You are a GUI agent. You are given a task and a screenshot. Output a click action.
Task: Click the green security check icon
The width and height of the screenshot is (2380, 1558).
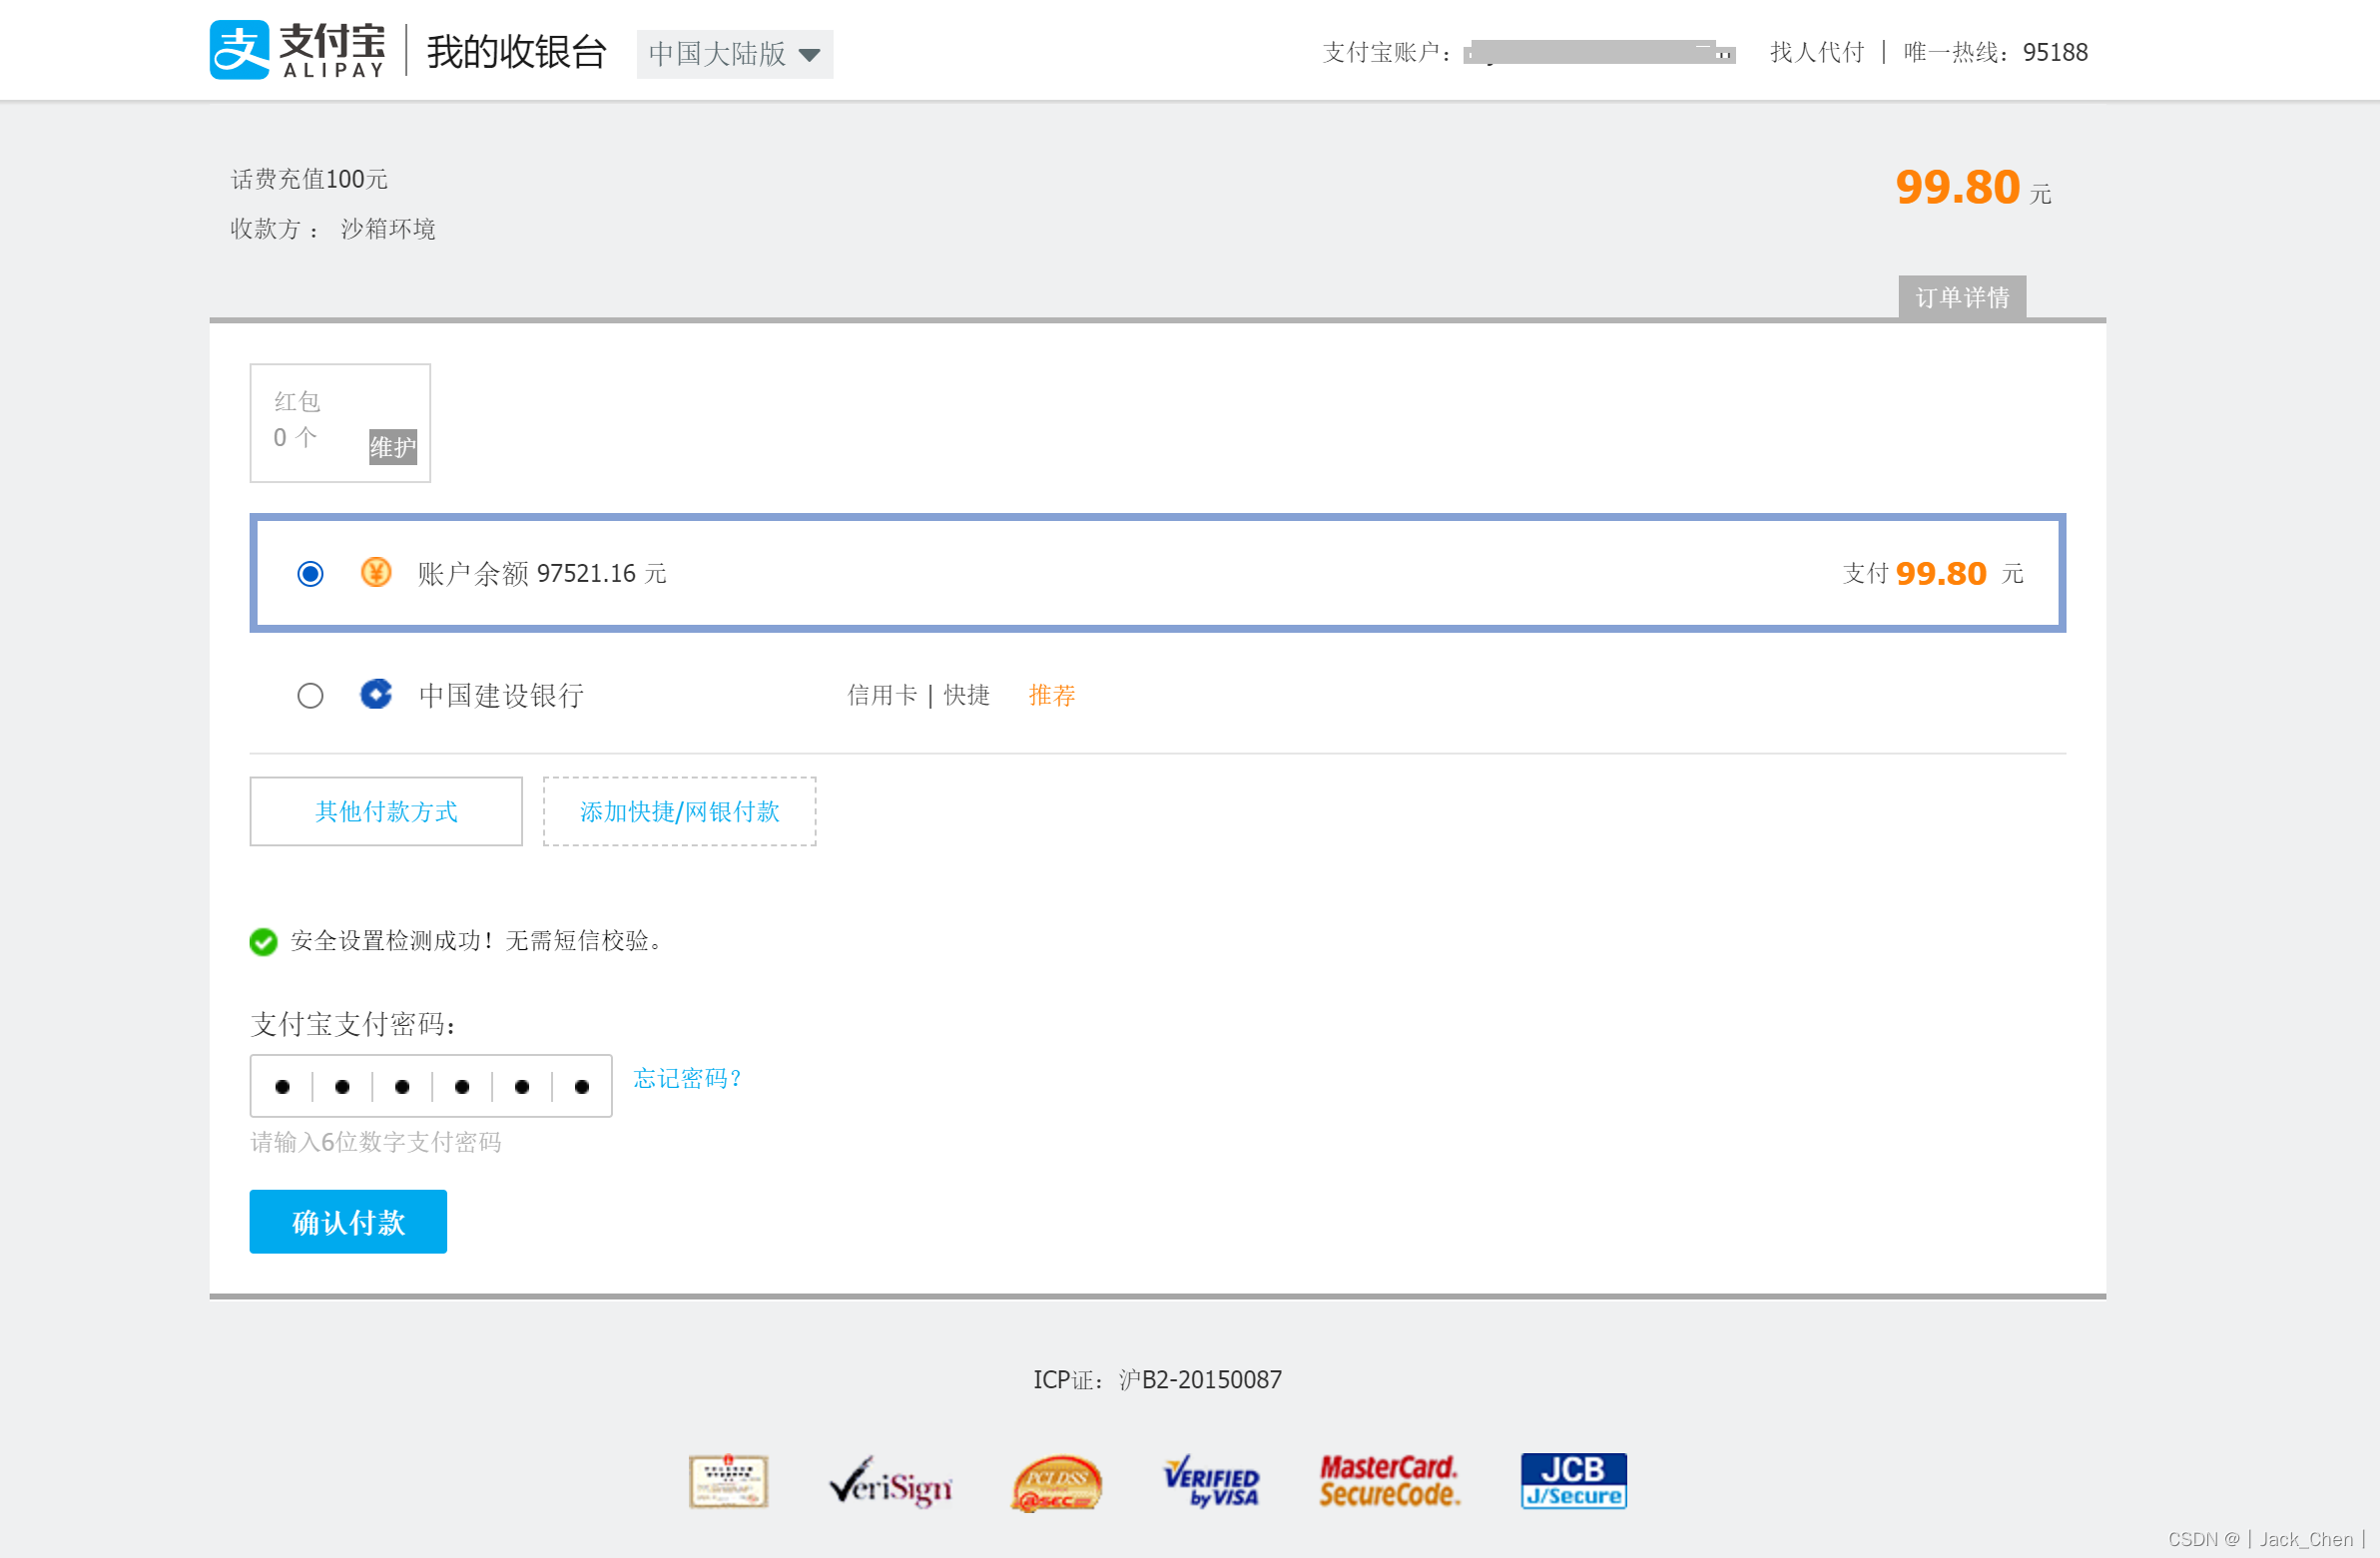tap(263, 941)
